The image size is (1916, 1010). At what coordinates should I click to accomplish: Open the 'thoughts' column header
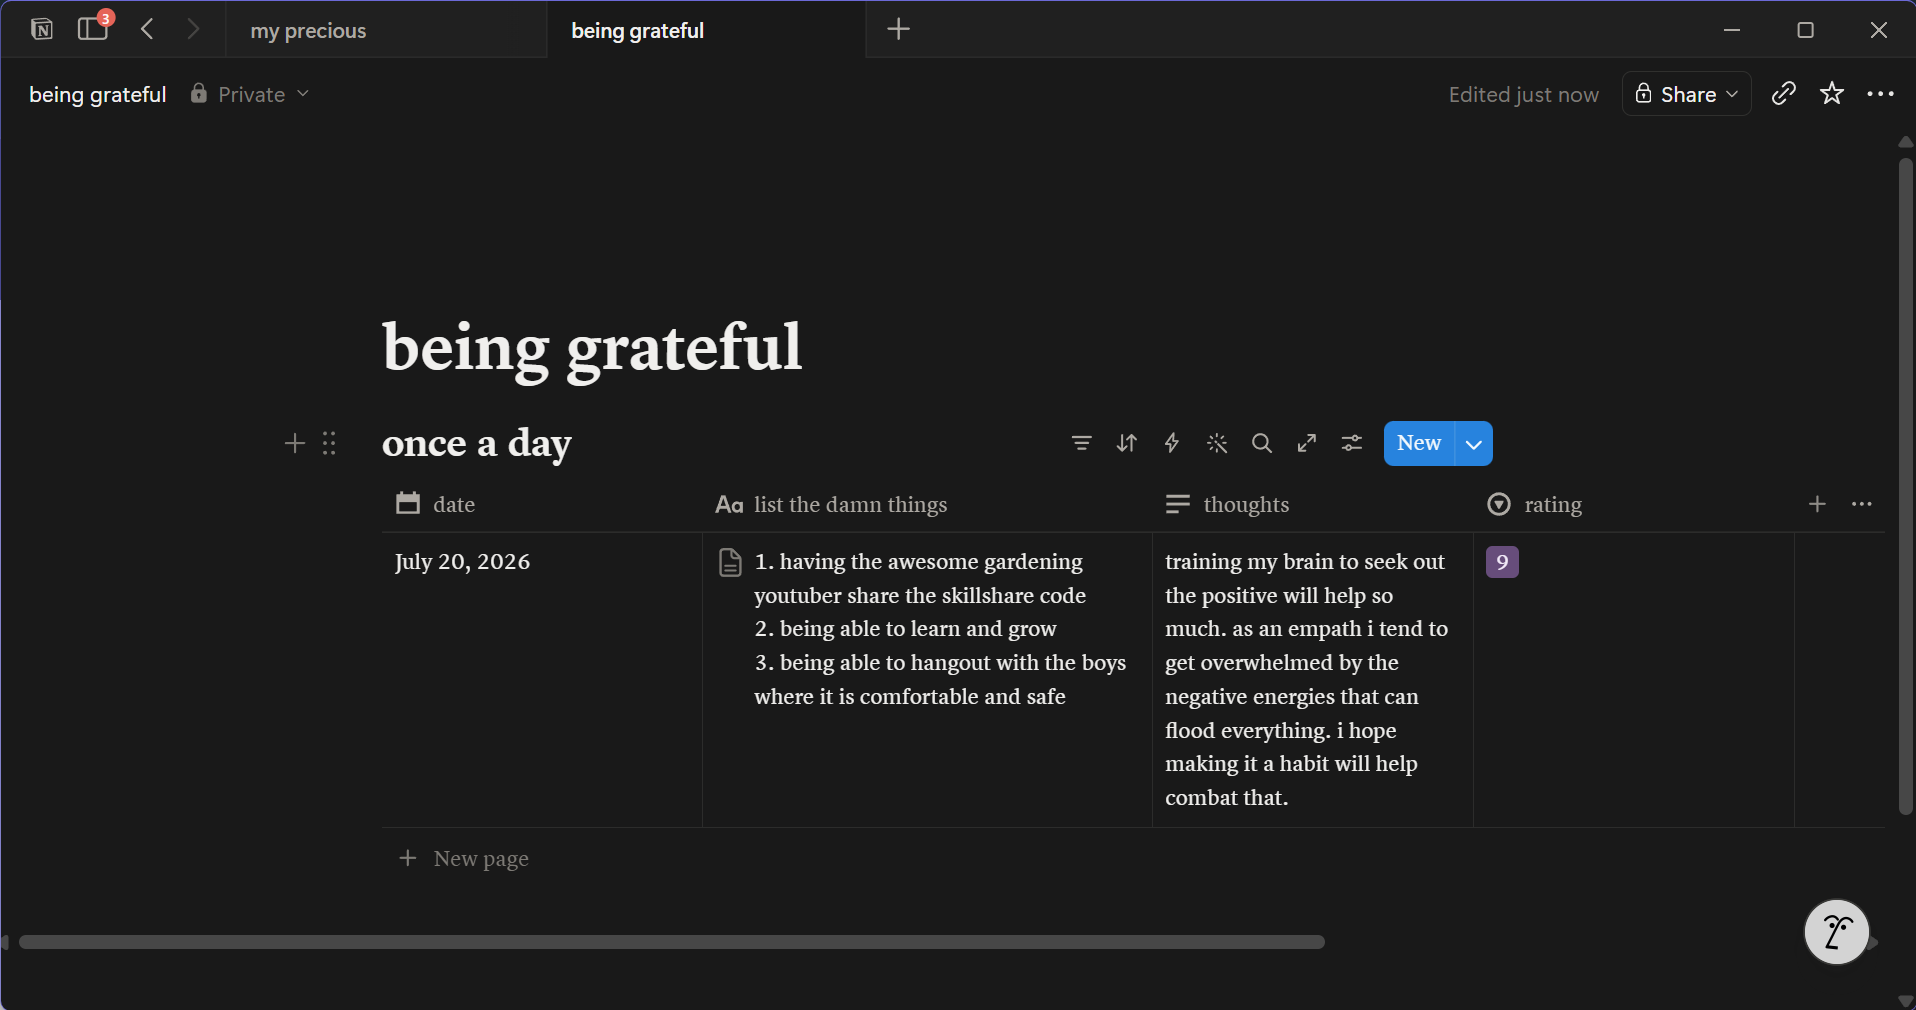[x=1313, y=505]
